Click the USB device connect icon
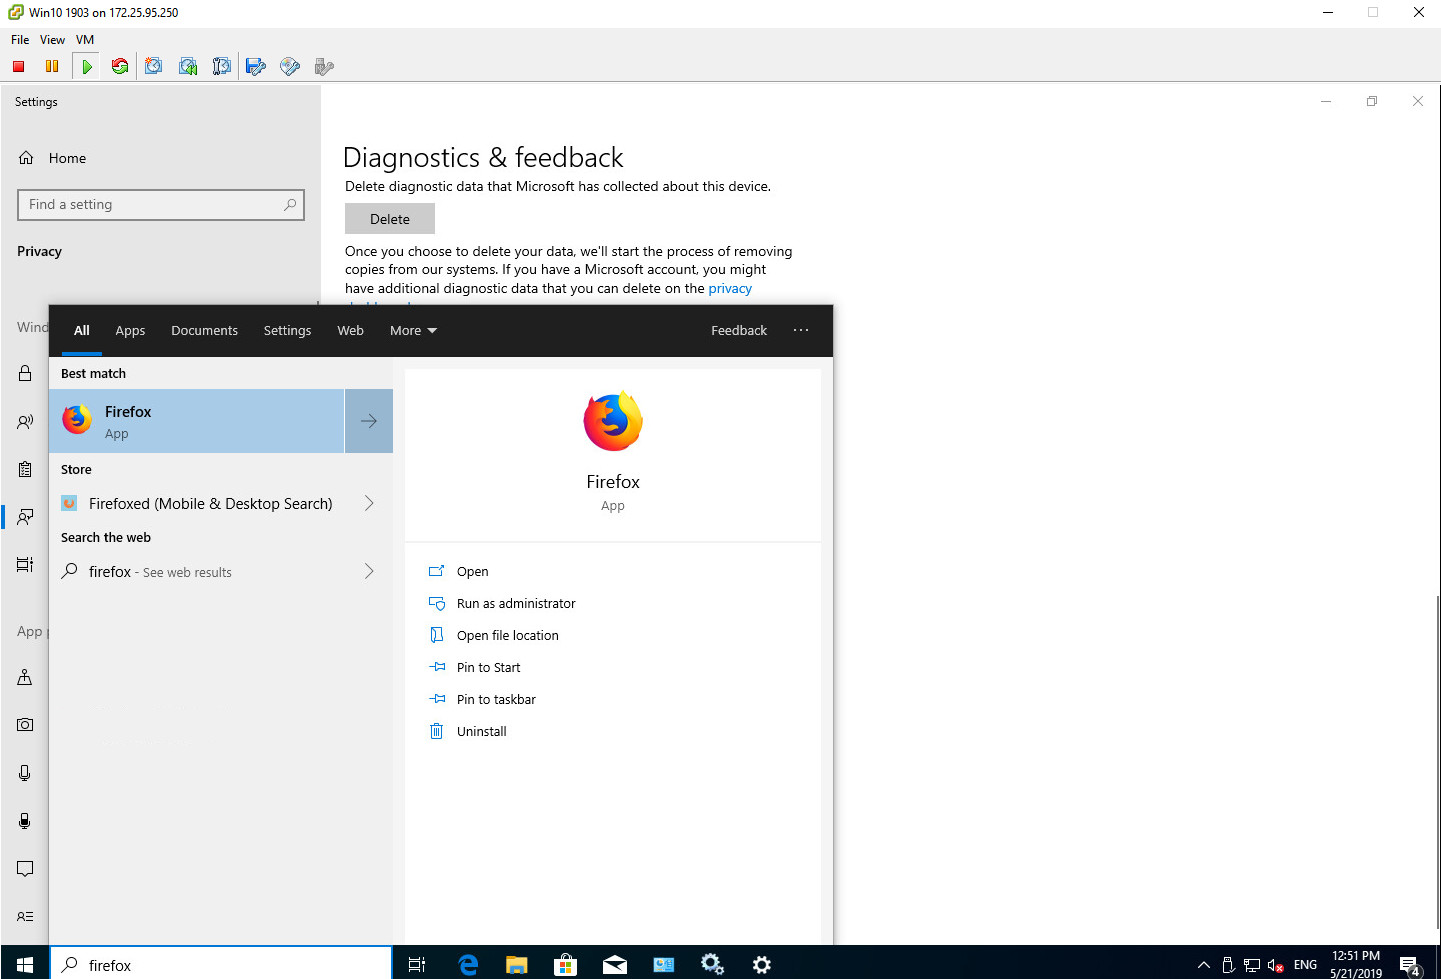This screenshot has height=979, width=1441. point(324,66)
